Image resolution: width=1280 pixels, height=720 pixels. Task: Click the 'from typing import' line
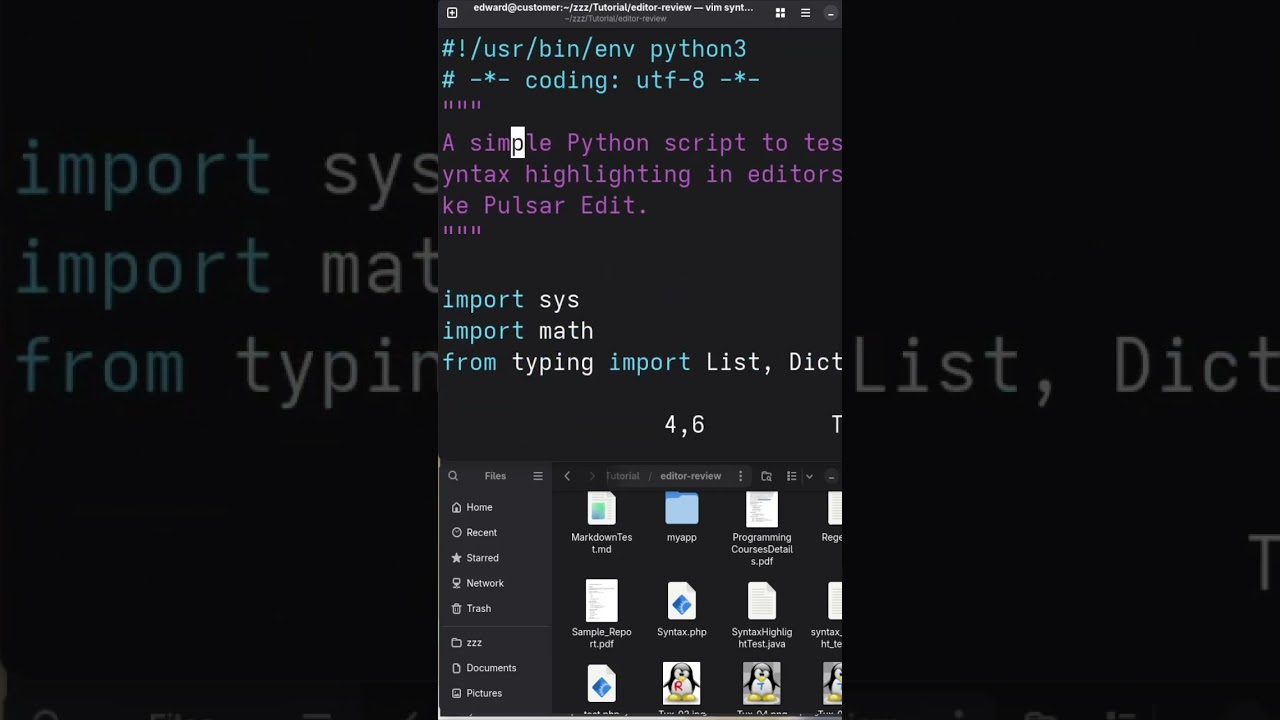click(x=642, y=362)
